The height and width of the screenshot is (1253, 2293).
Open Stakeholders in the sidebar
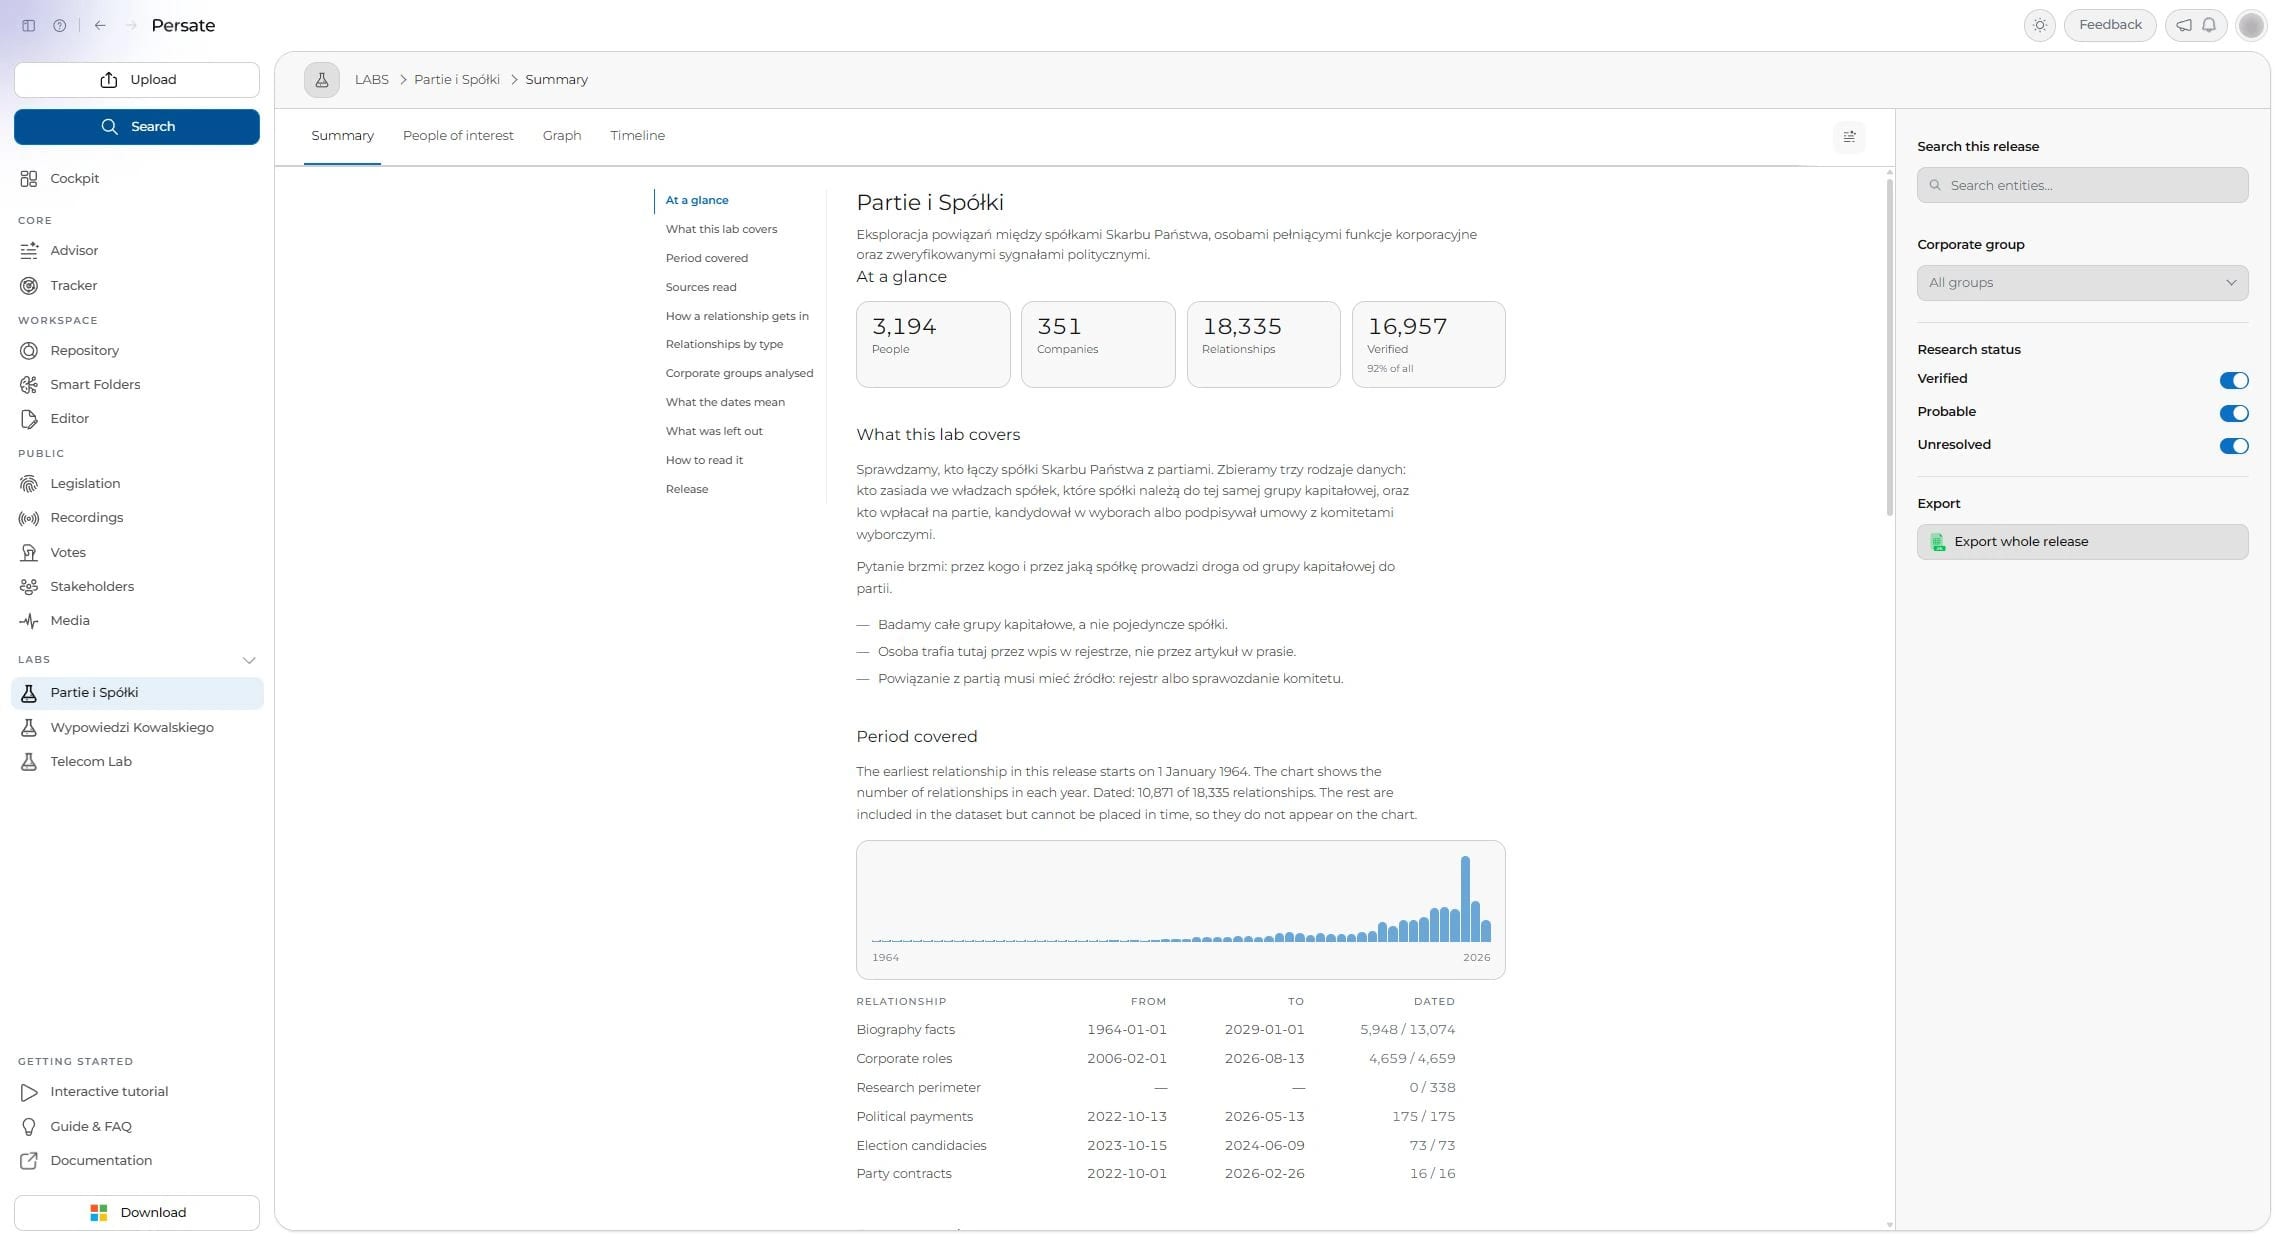[137, 587]
